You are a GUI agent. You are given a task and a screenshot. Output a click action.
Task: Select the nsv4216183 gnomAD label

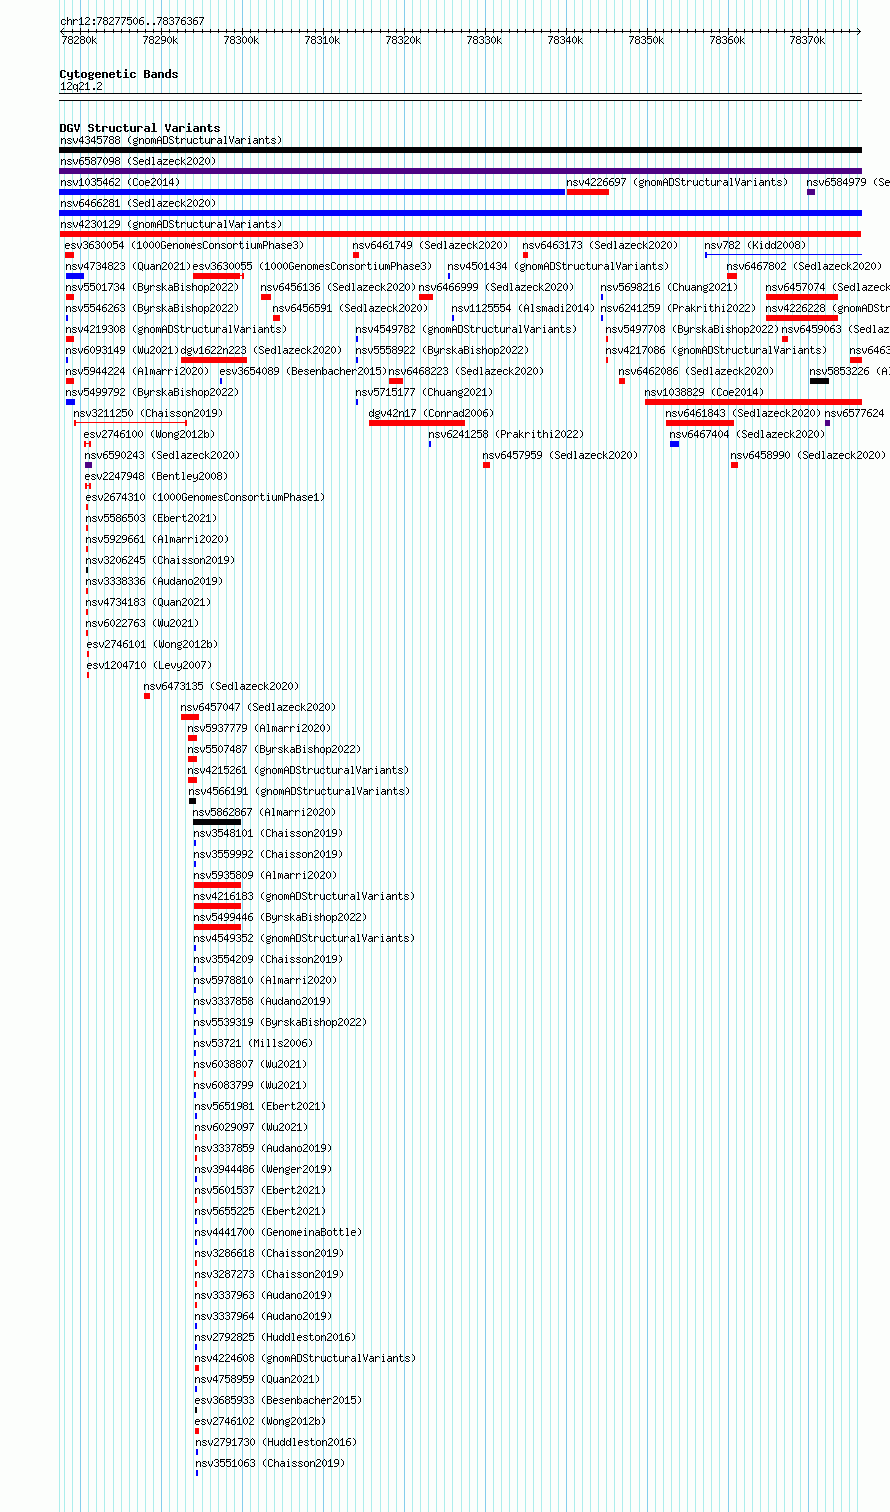(304, 896)
